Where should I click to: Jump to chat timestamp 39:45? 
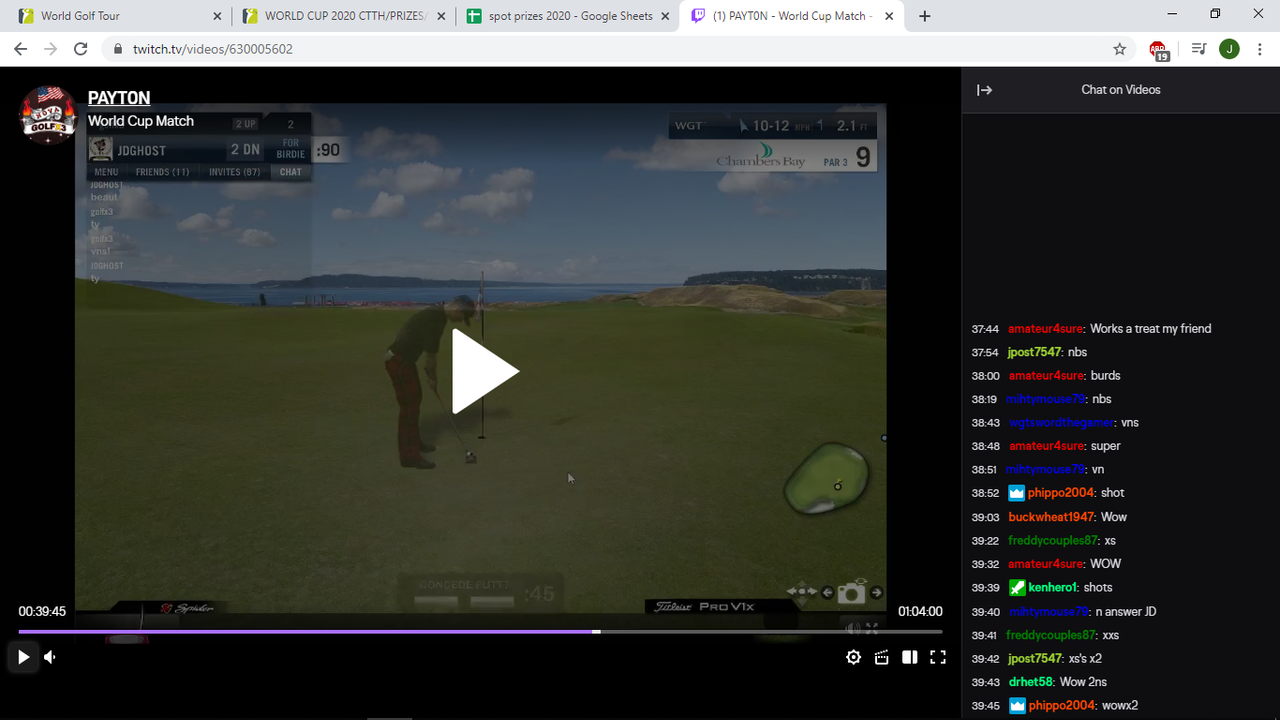[985, 706]
